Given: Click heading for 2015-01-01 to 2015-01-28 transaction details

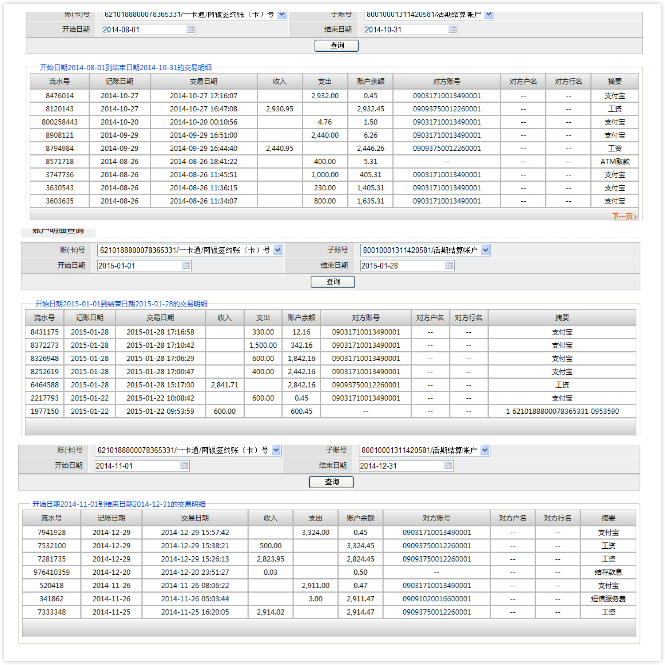Looking at the screenshot, I should (121, 304).
